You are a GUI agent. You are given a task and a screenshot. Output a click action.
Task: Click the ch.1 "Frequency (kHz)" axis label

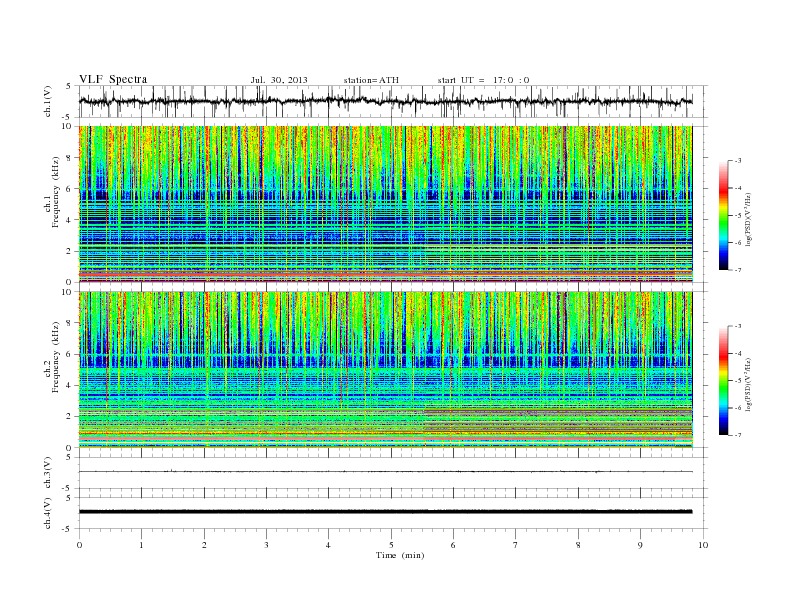tap(56, 191)
